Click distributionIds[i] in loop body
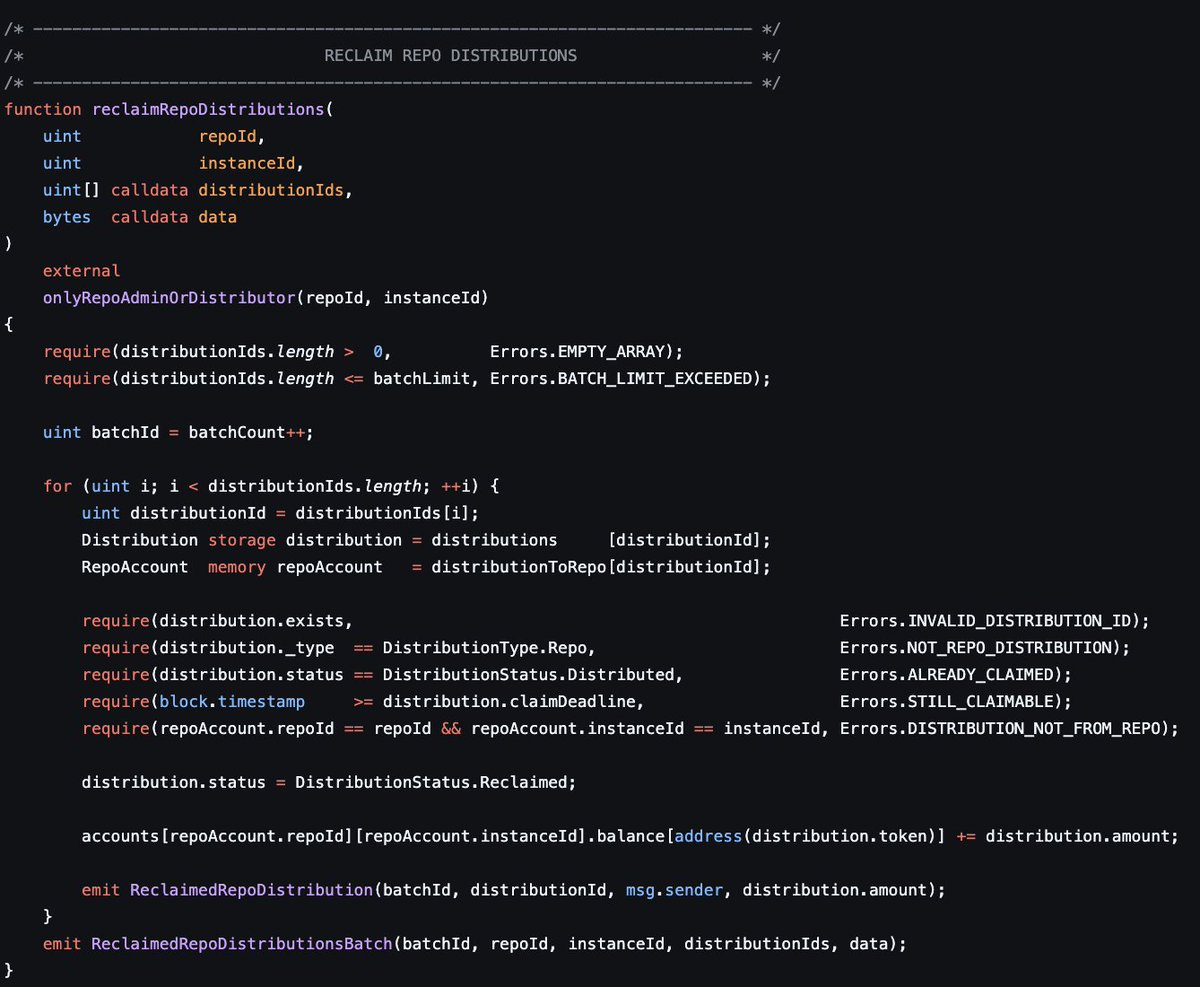 (x=383, y=514)
